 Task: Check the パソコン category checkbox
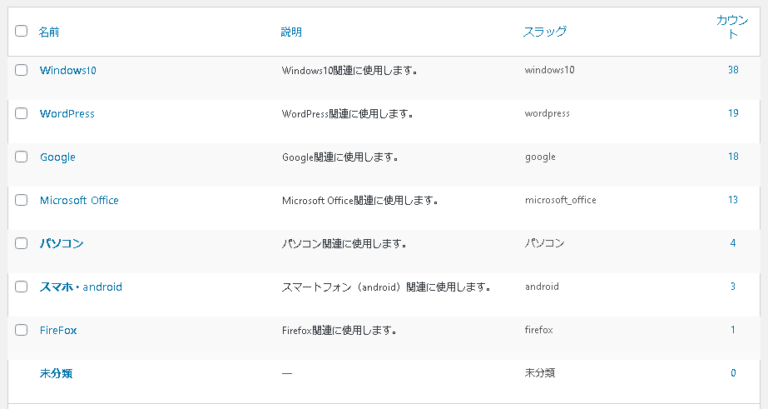[x=21, y=243]
